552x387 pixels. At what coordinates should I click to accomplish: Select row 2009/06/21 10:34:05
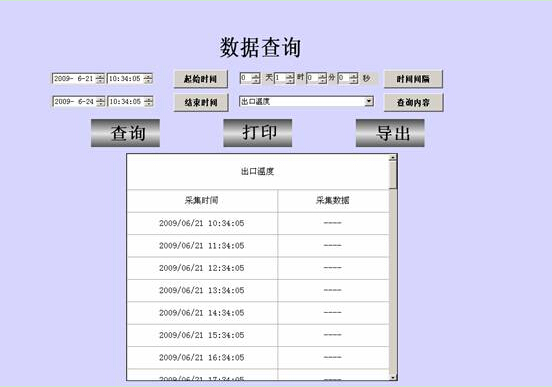[258, 223]
